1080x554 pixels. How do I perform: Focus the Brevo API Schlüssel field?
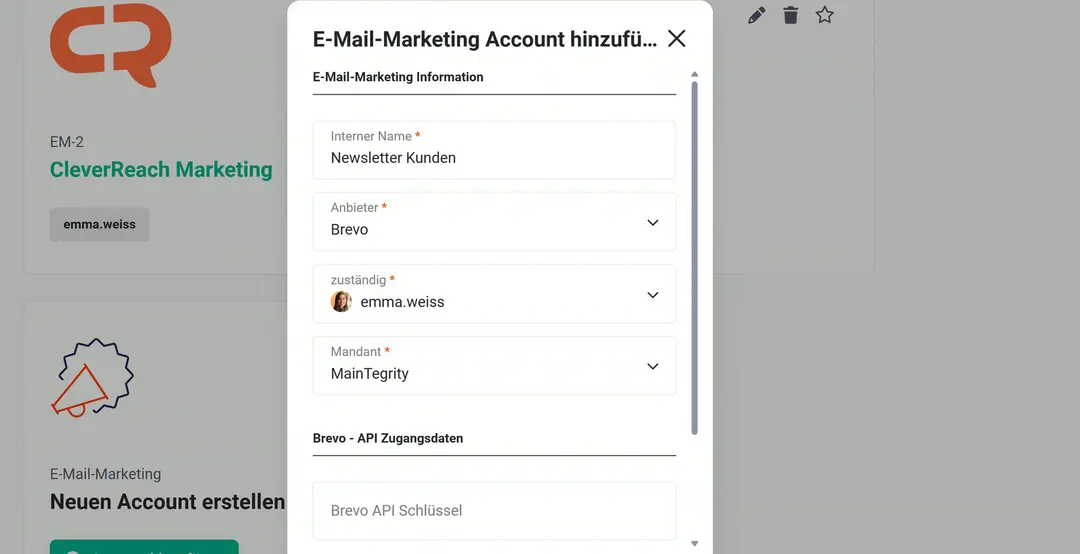[494, 511]
